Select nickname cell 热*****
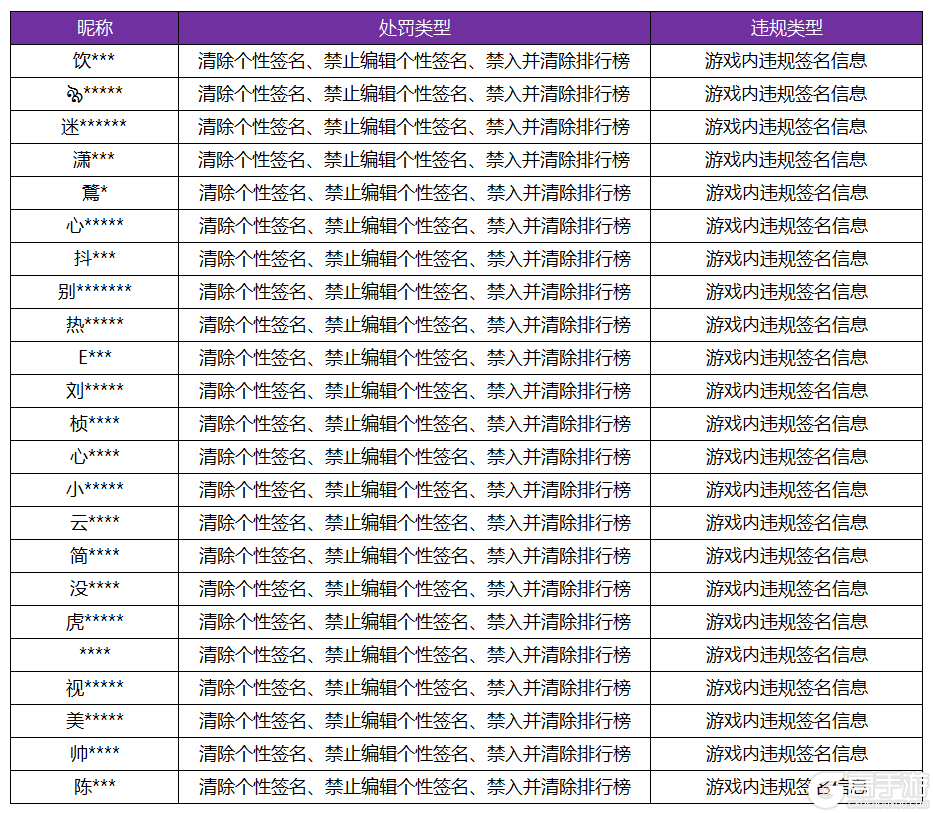The height and width of the screenshot is (813, 933). point(94,325)
